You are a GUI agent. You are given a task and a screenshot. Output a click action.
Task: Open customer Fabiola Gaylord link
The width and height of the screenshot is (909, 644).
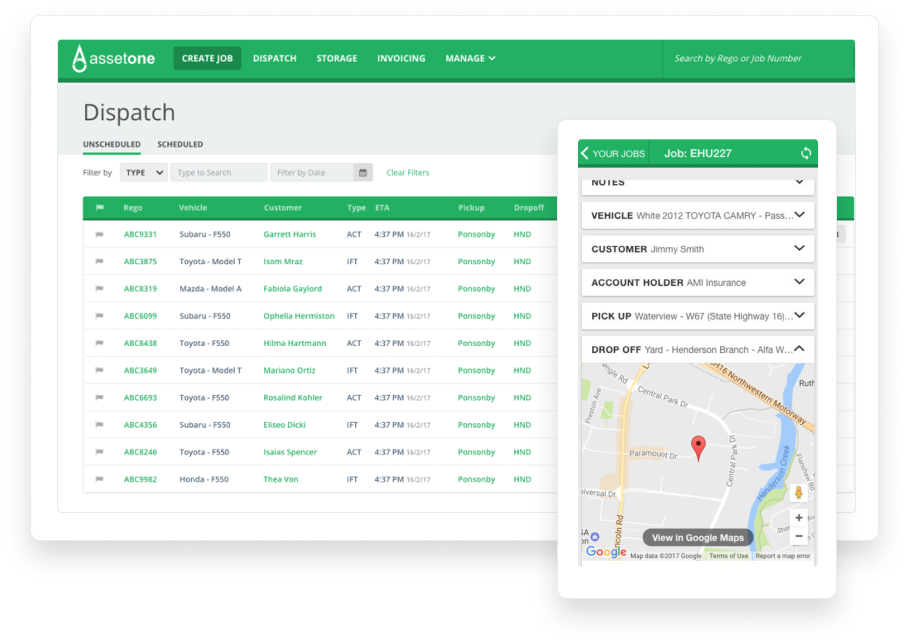point(293,289)
